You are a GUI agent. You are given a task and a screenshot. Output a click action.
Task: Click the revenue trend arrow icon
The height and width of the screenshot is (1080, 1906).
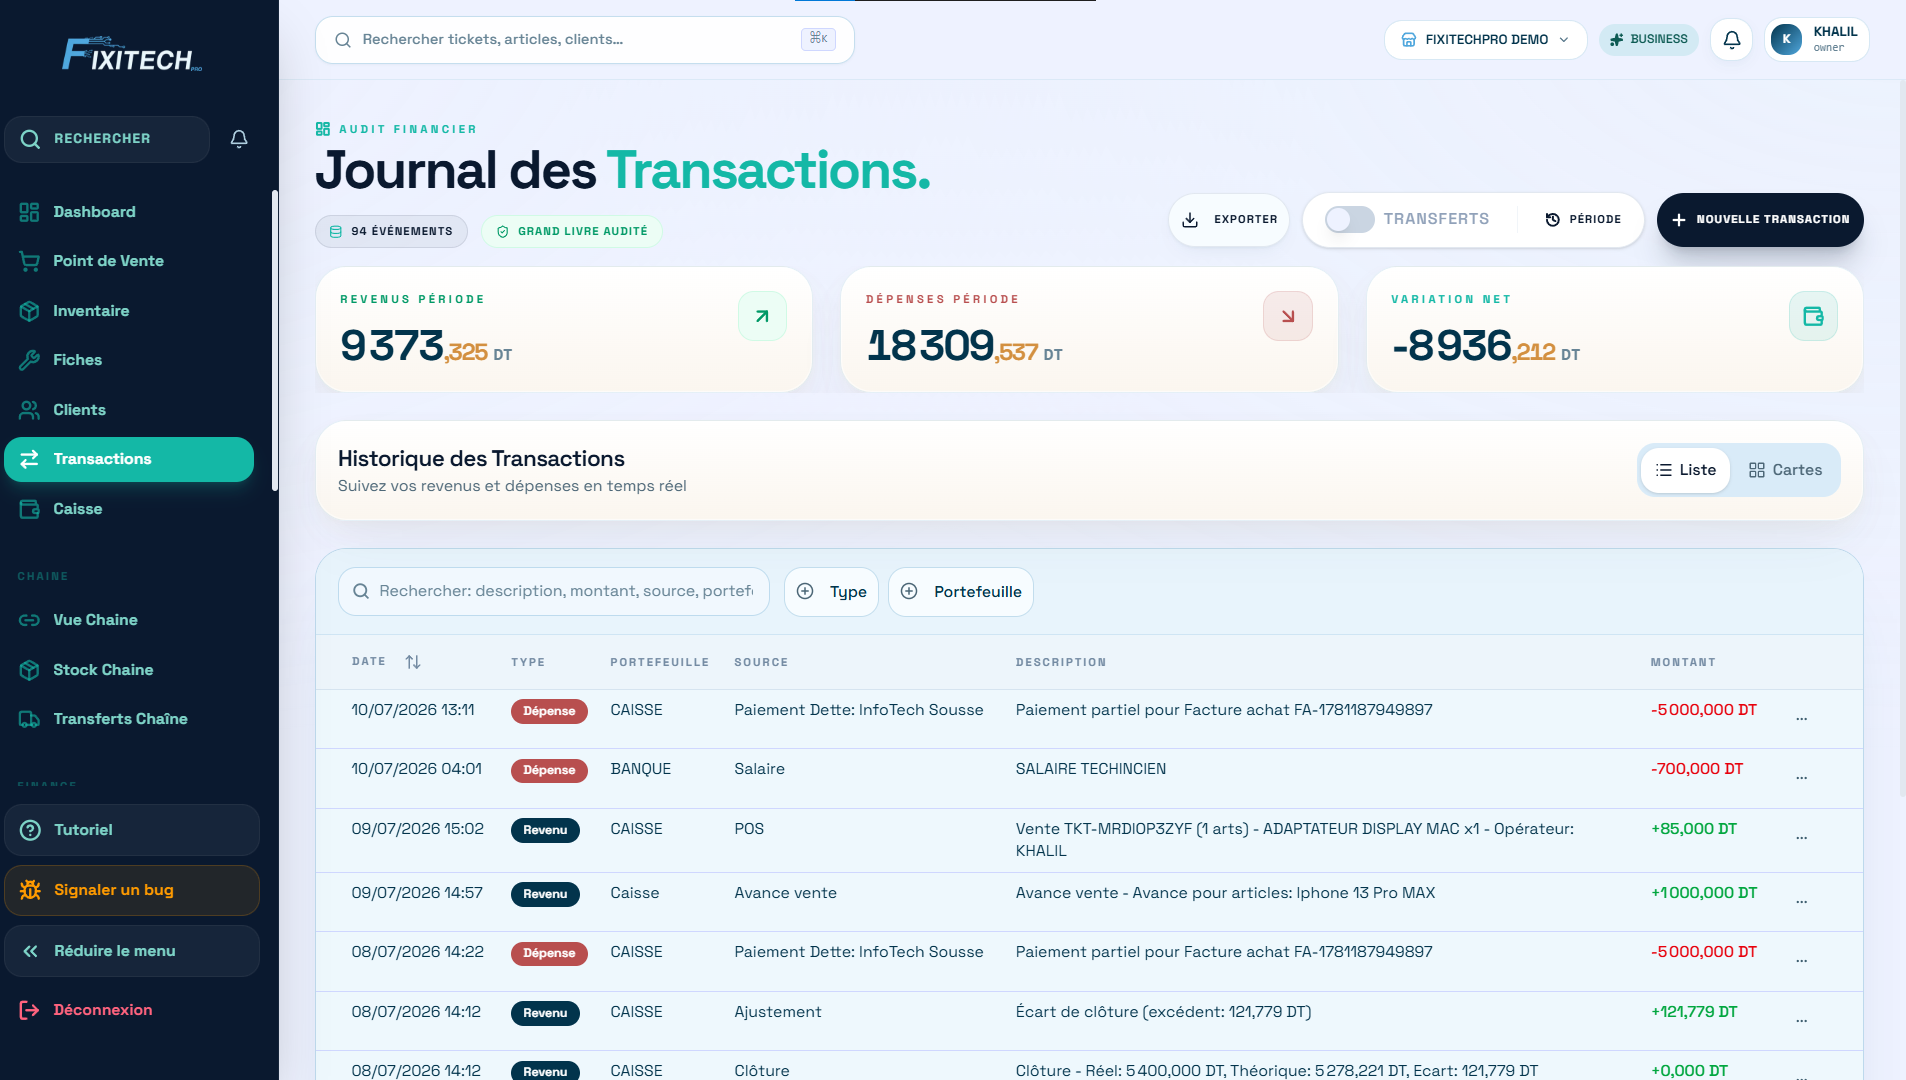762,316
